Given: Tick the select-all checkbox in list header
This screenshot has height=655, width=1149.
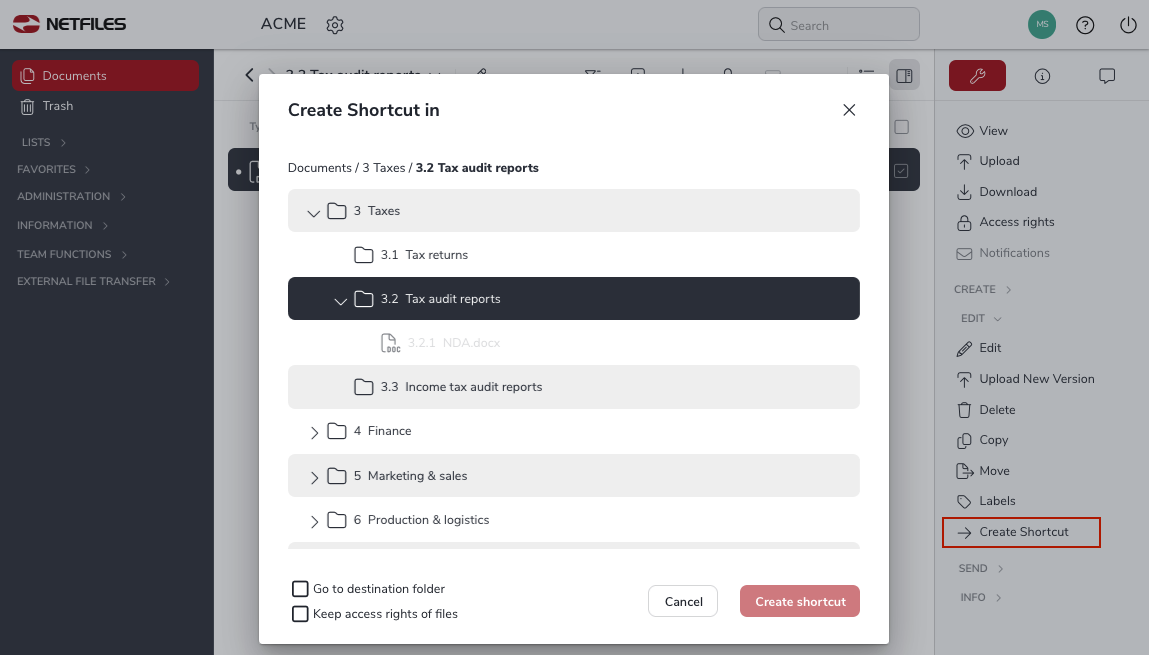Looking at the screenshot, I should 901,127.
